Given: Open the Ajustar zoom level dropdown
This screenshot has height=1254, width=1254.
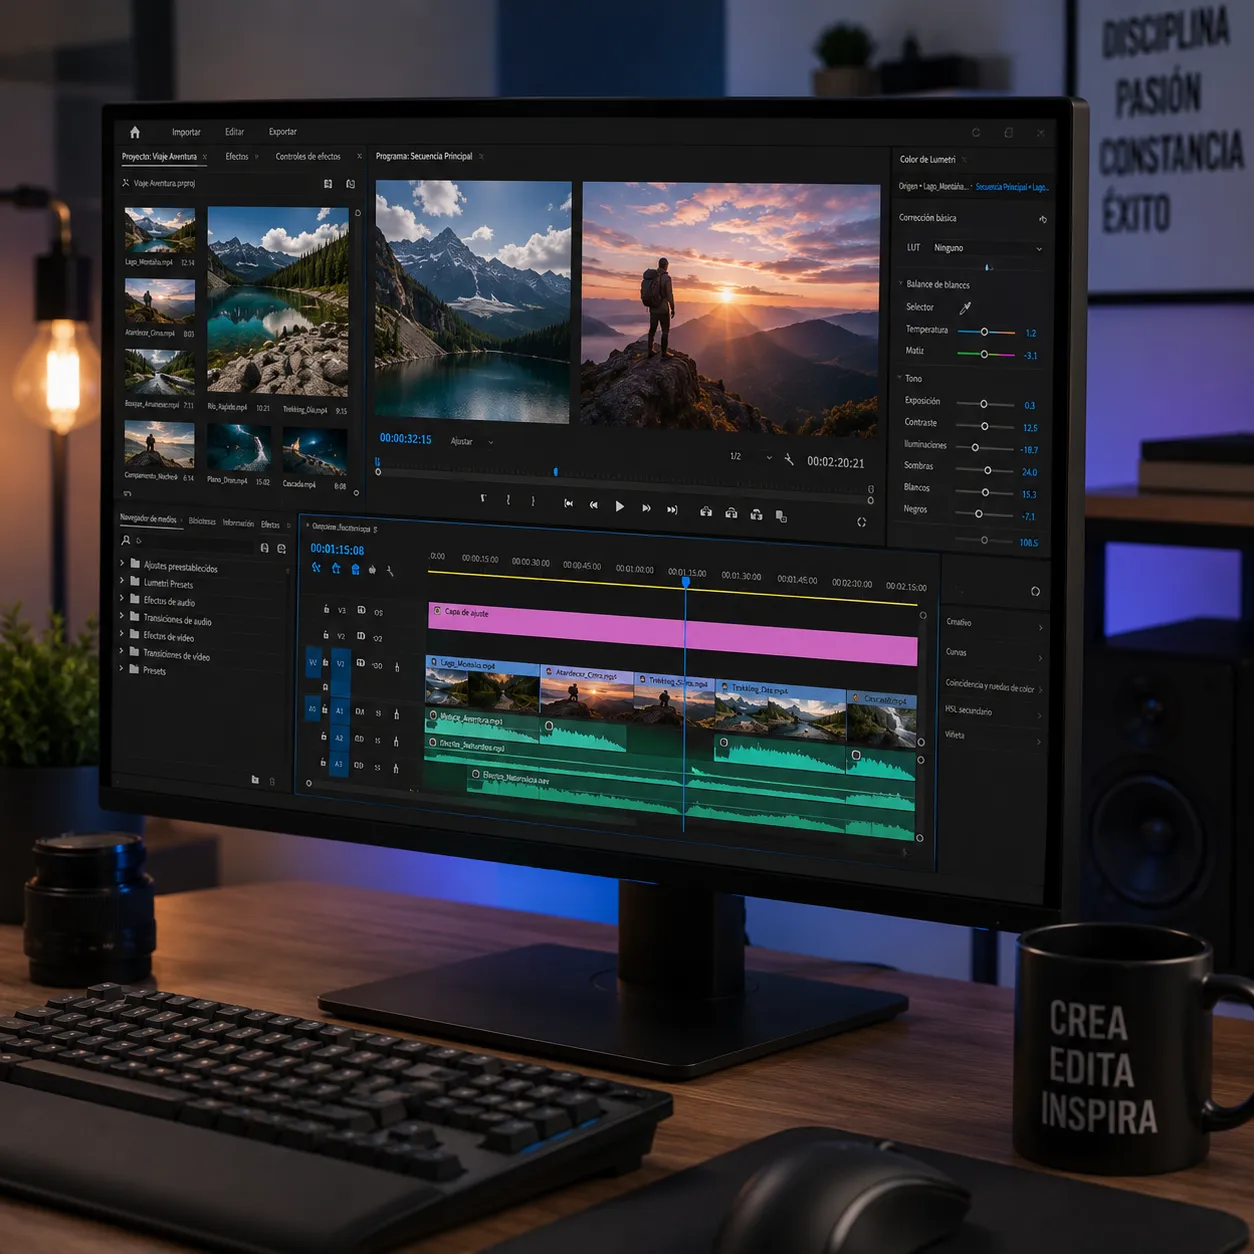Looking at the screenshot, I should [472, 441].
